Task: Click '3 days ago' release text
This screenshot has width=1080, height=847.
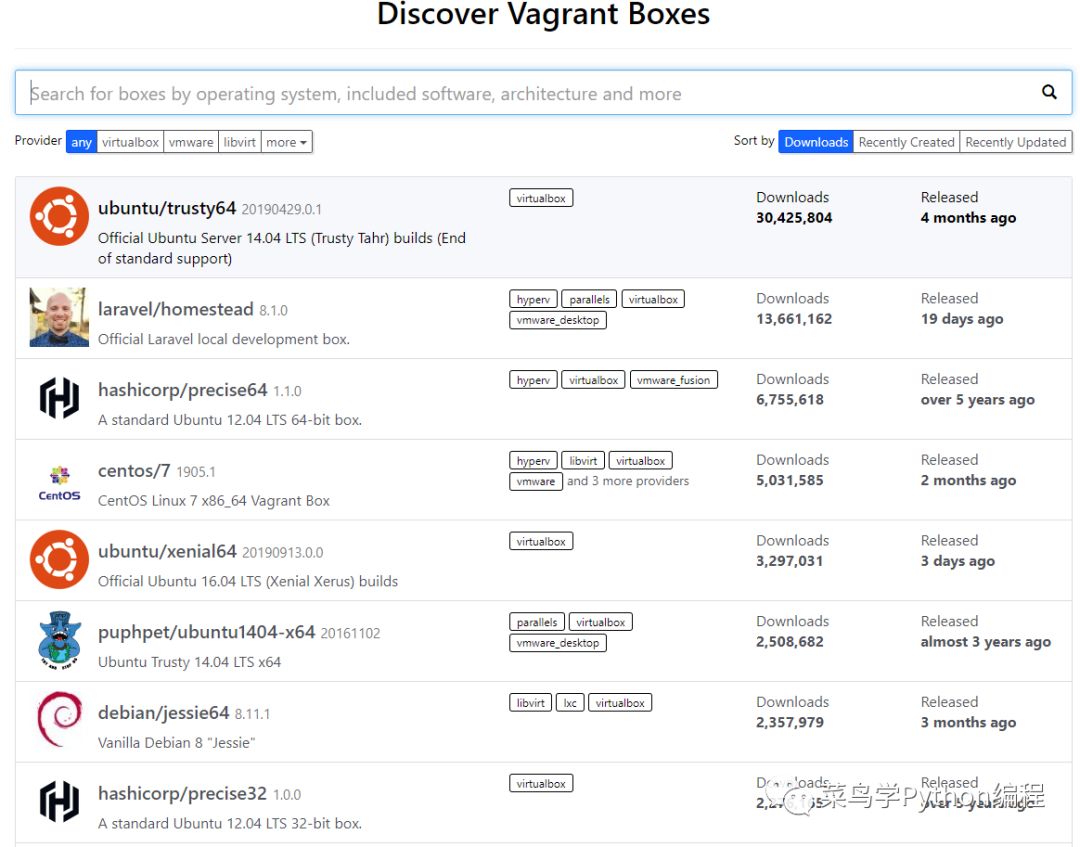Action: tap(957, 561)
